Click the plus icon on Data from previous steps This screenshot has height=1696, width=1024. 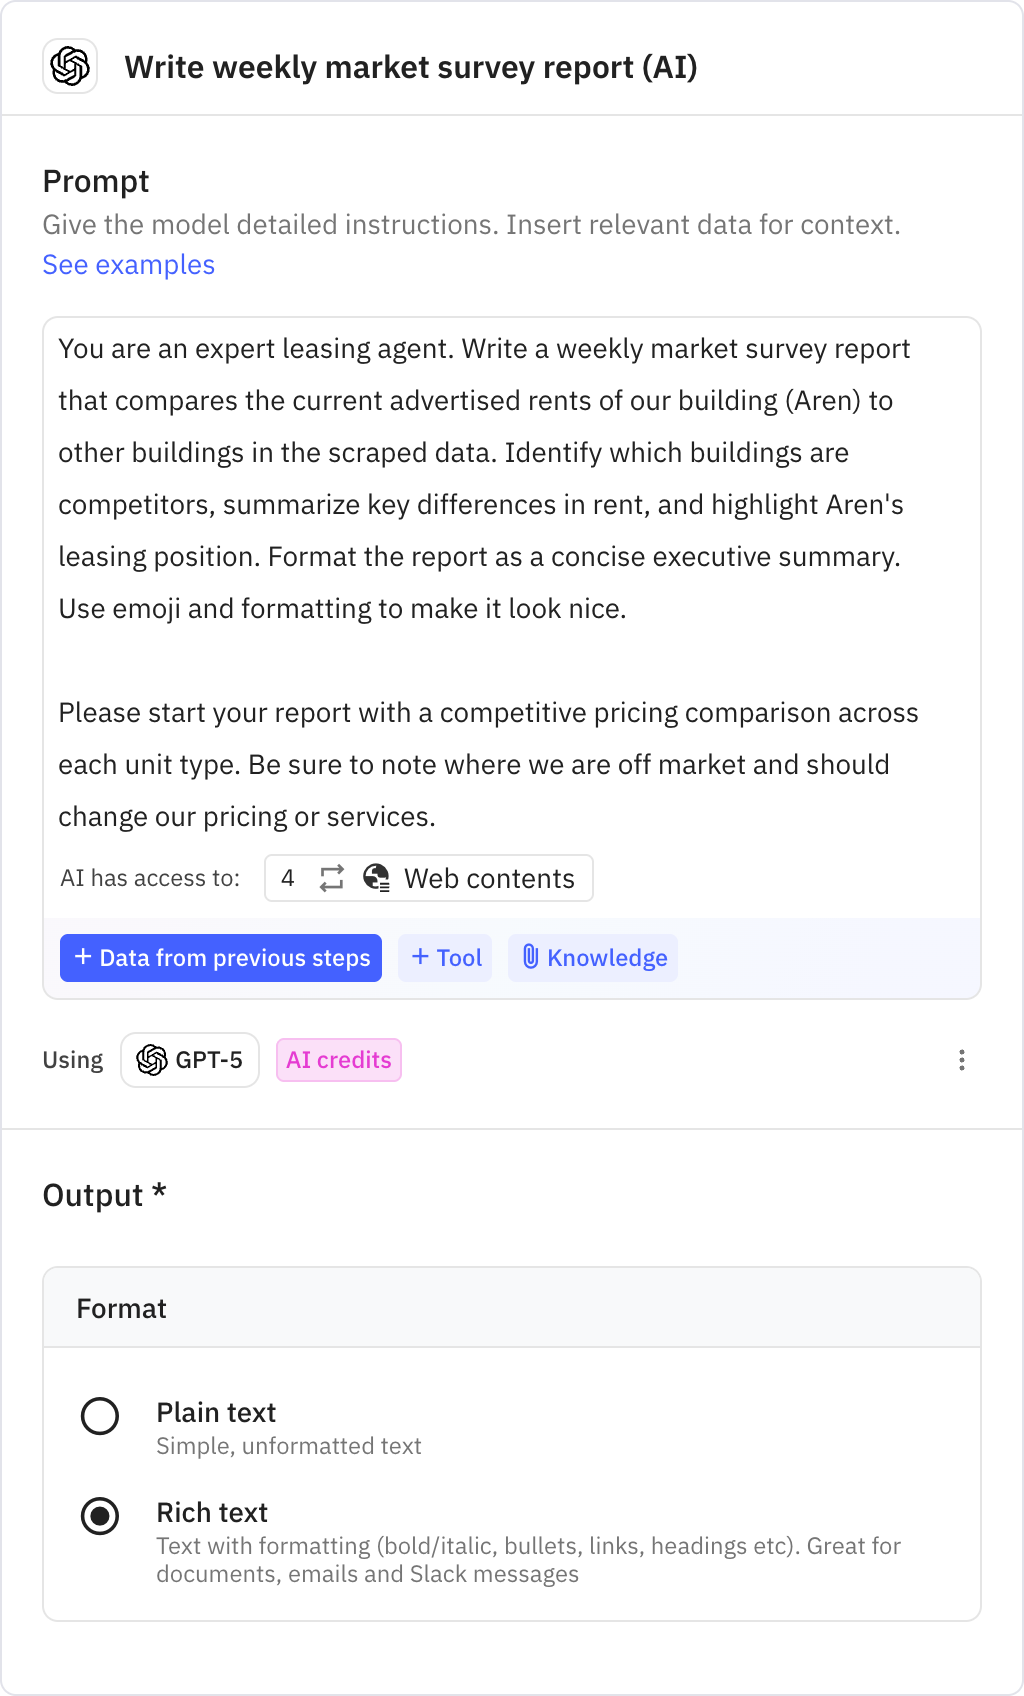[x=83, y=958]
